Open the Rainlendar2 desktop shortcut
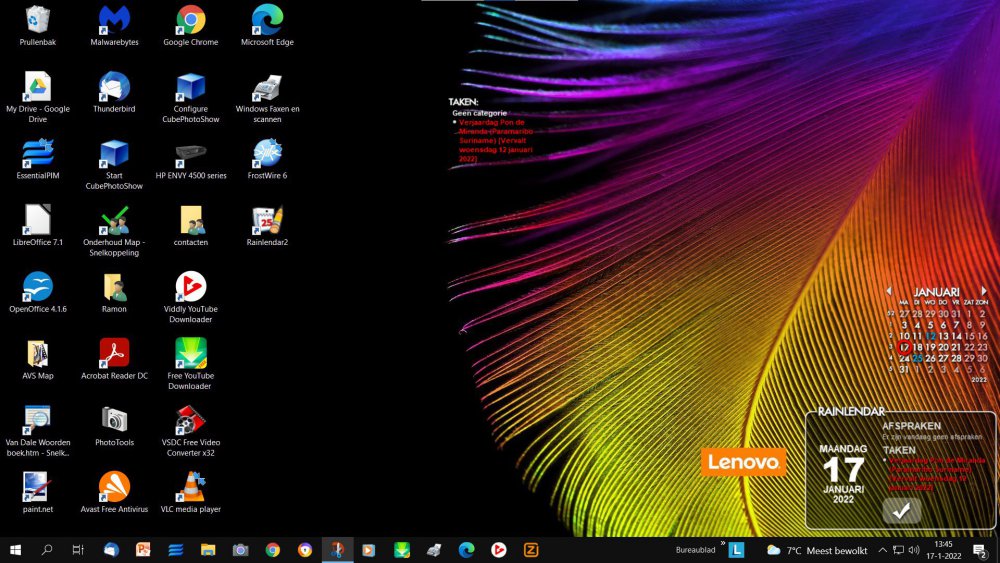Image resolution: width=1000 pixels, height=563 pixels. (267, 222)
